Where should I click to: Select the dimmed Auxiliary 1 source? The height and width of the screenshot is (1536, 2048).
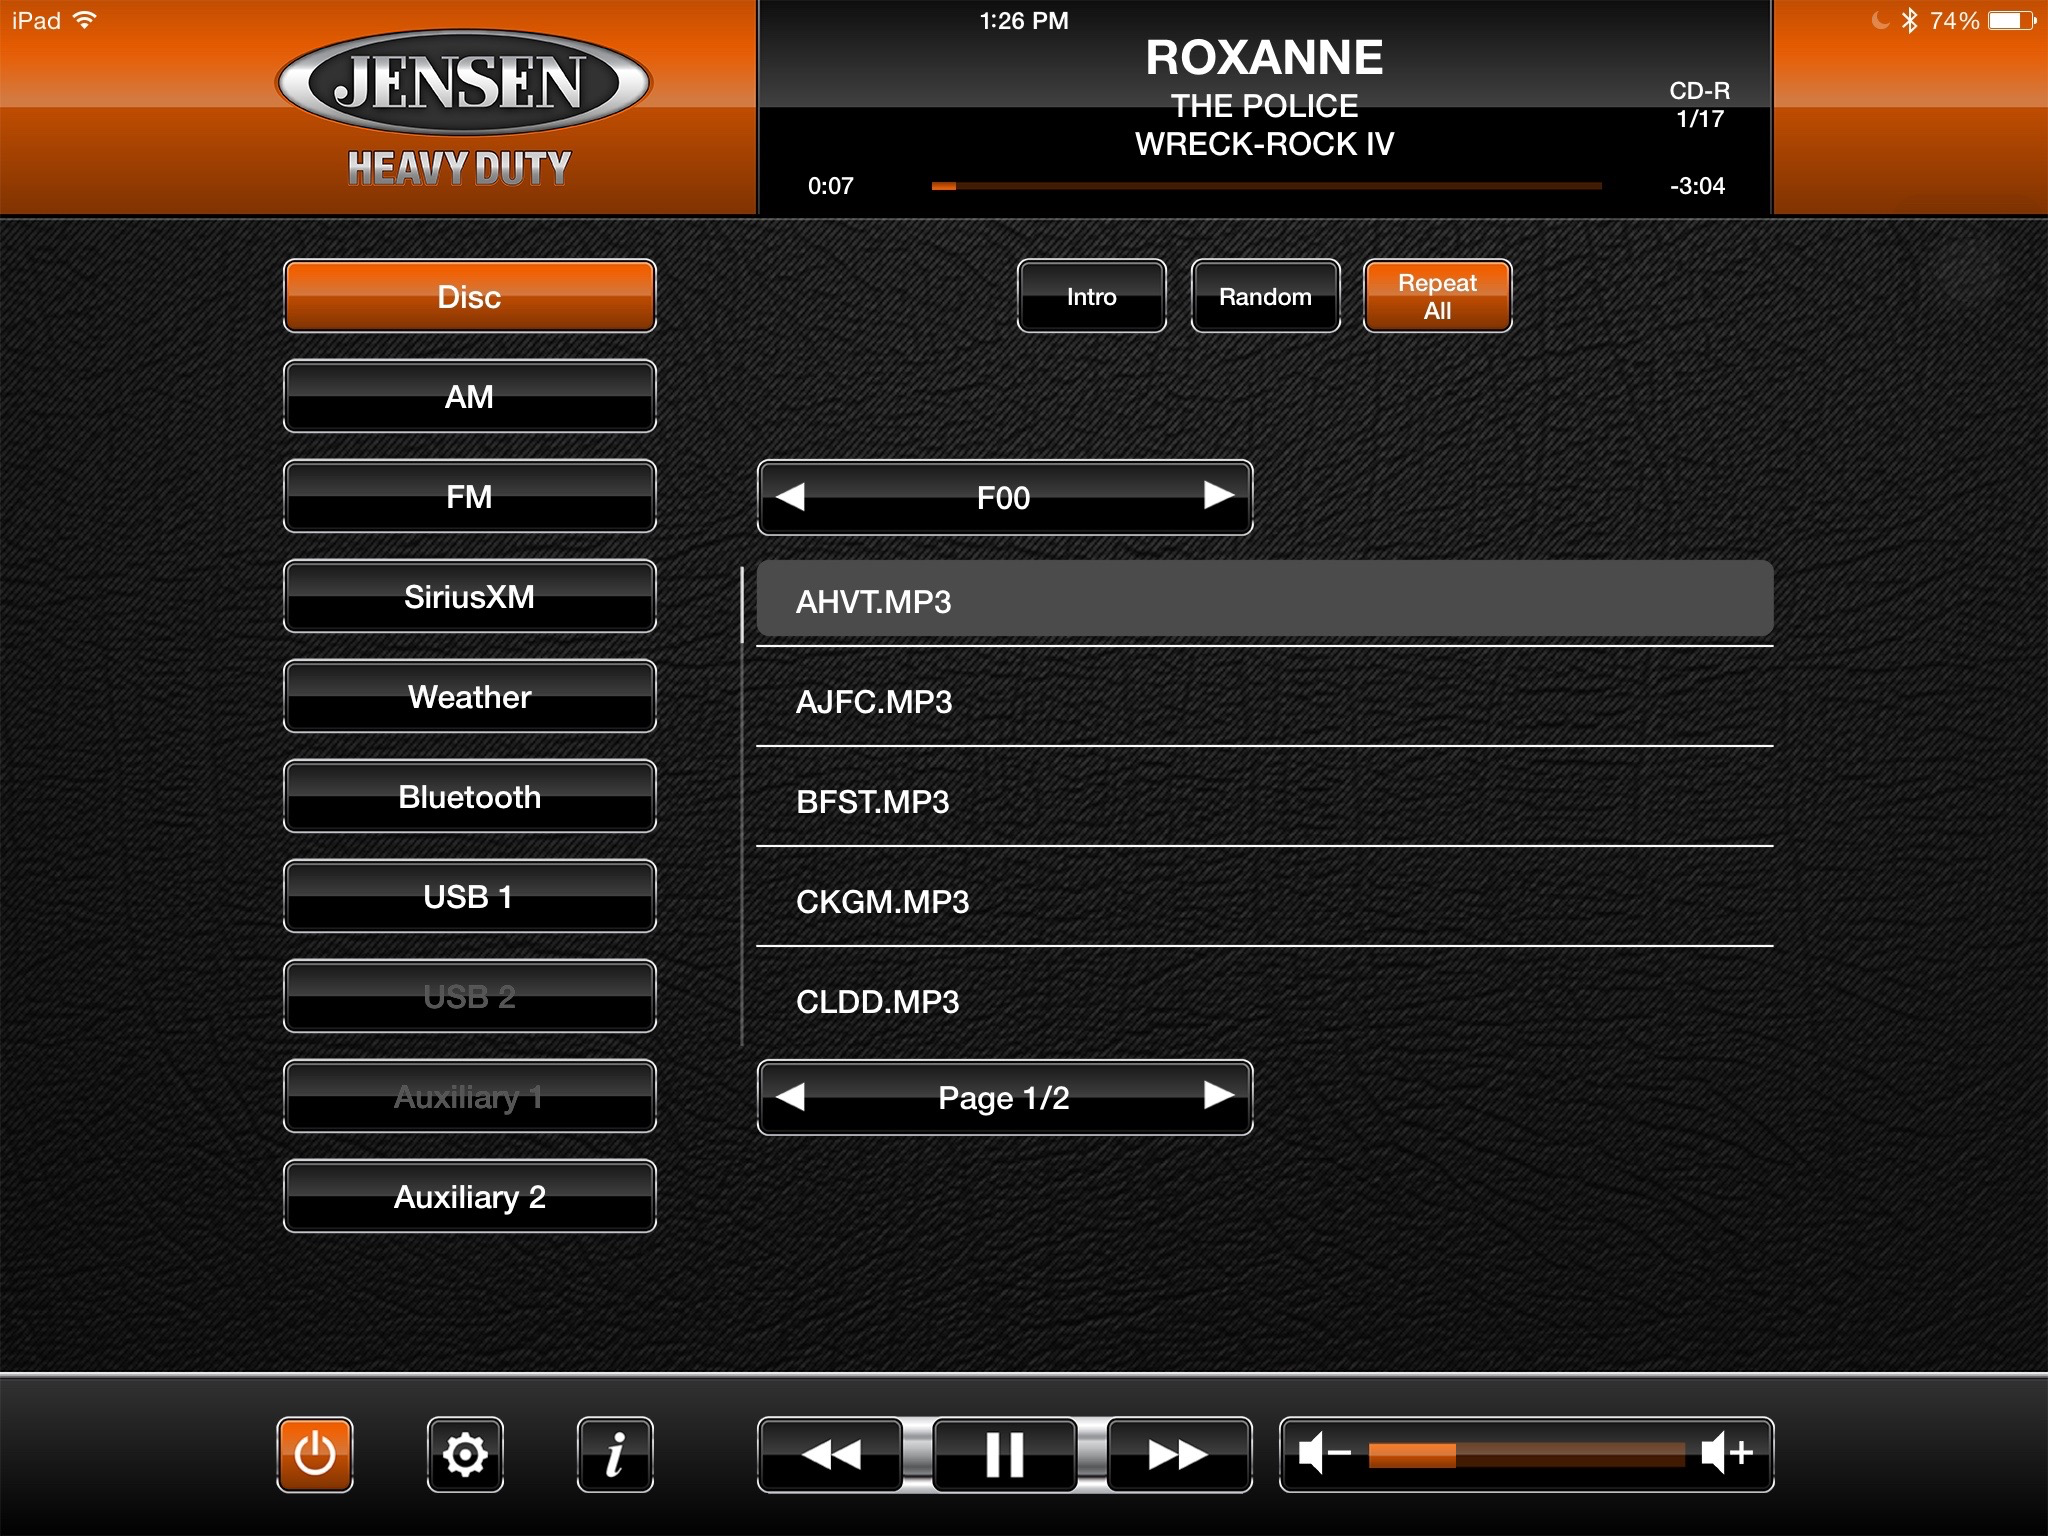(x=470, y=1096)
